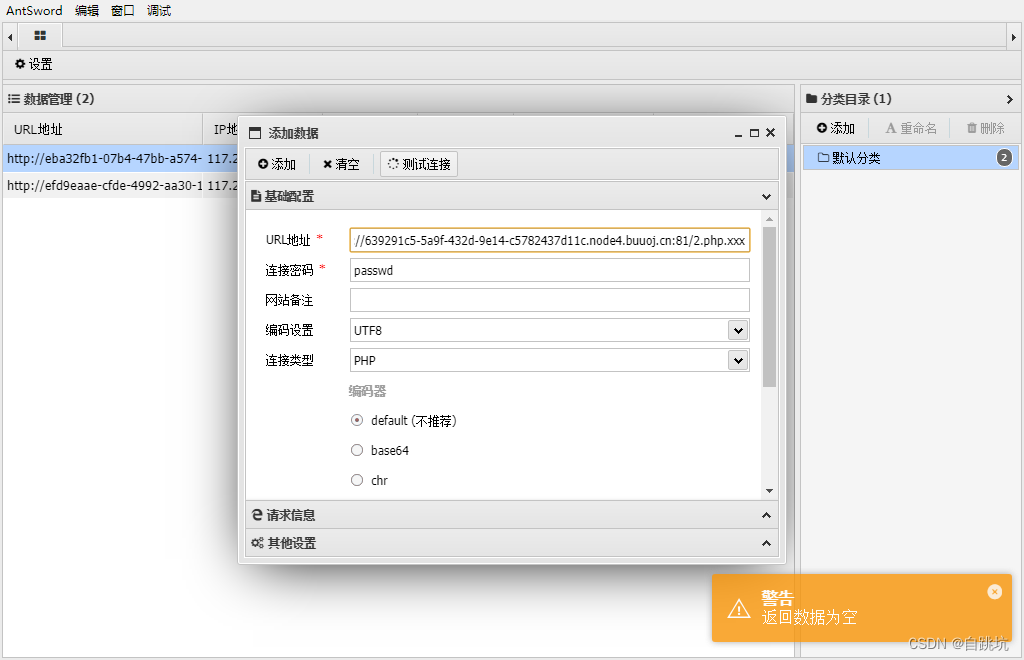Open the 编辑 menu
Screen dimensions: 1024x660
pos(87,10)
